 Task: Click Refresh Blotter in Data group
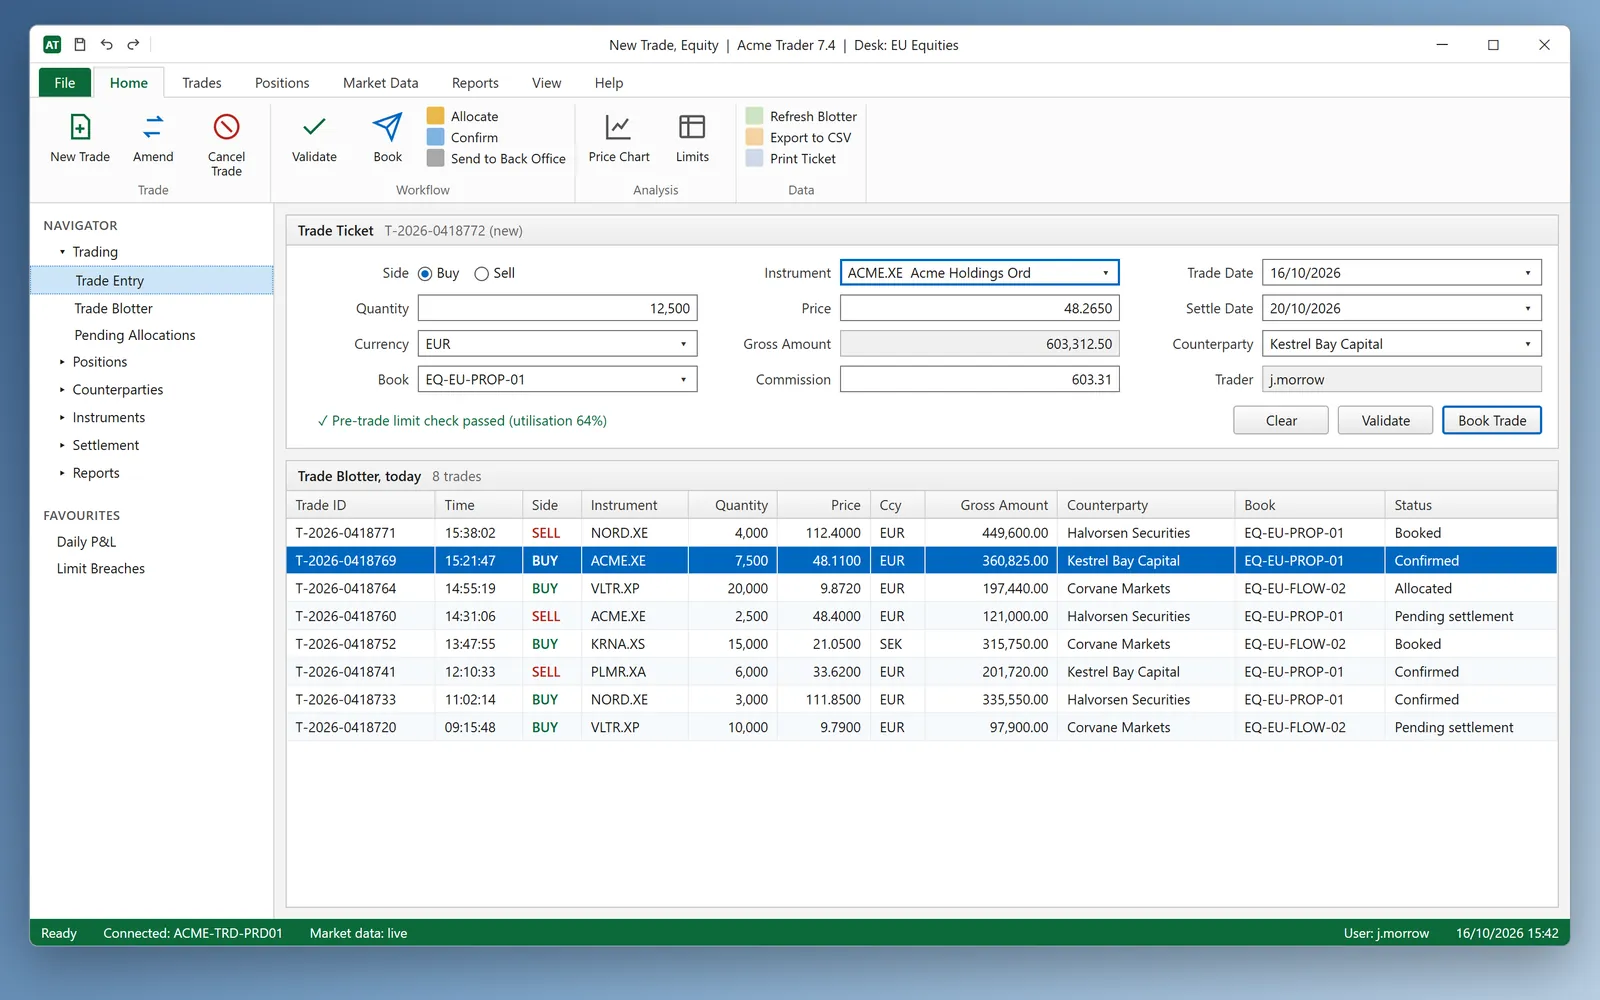802,116
